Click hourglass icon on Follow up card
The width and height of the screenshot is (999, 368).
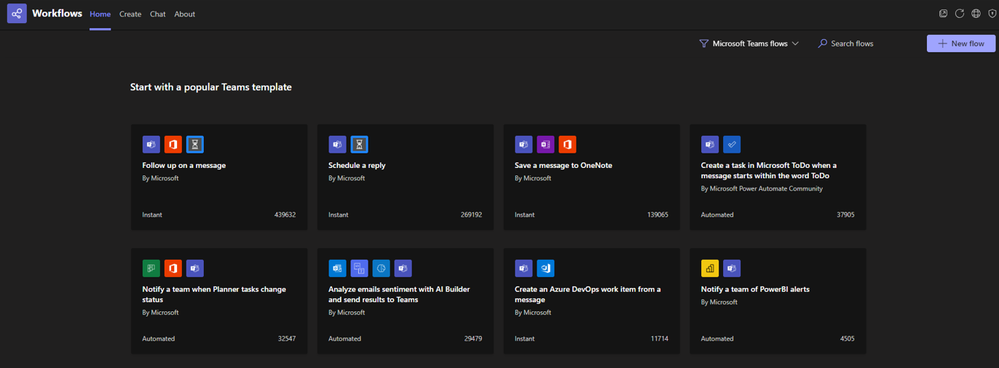[x=195, y=145]
